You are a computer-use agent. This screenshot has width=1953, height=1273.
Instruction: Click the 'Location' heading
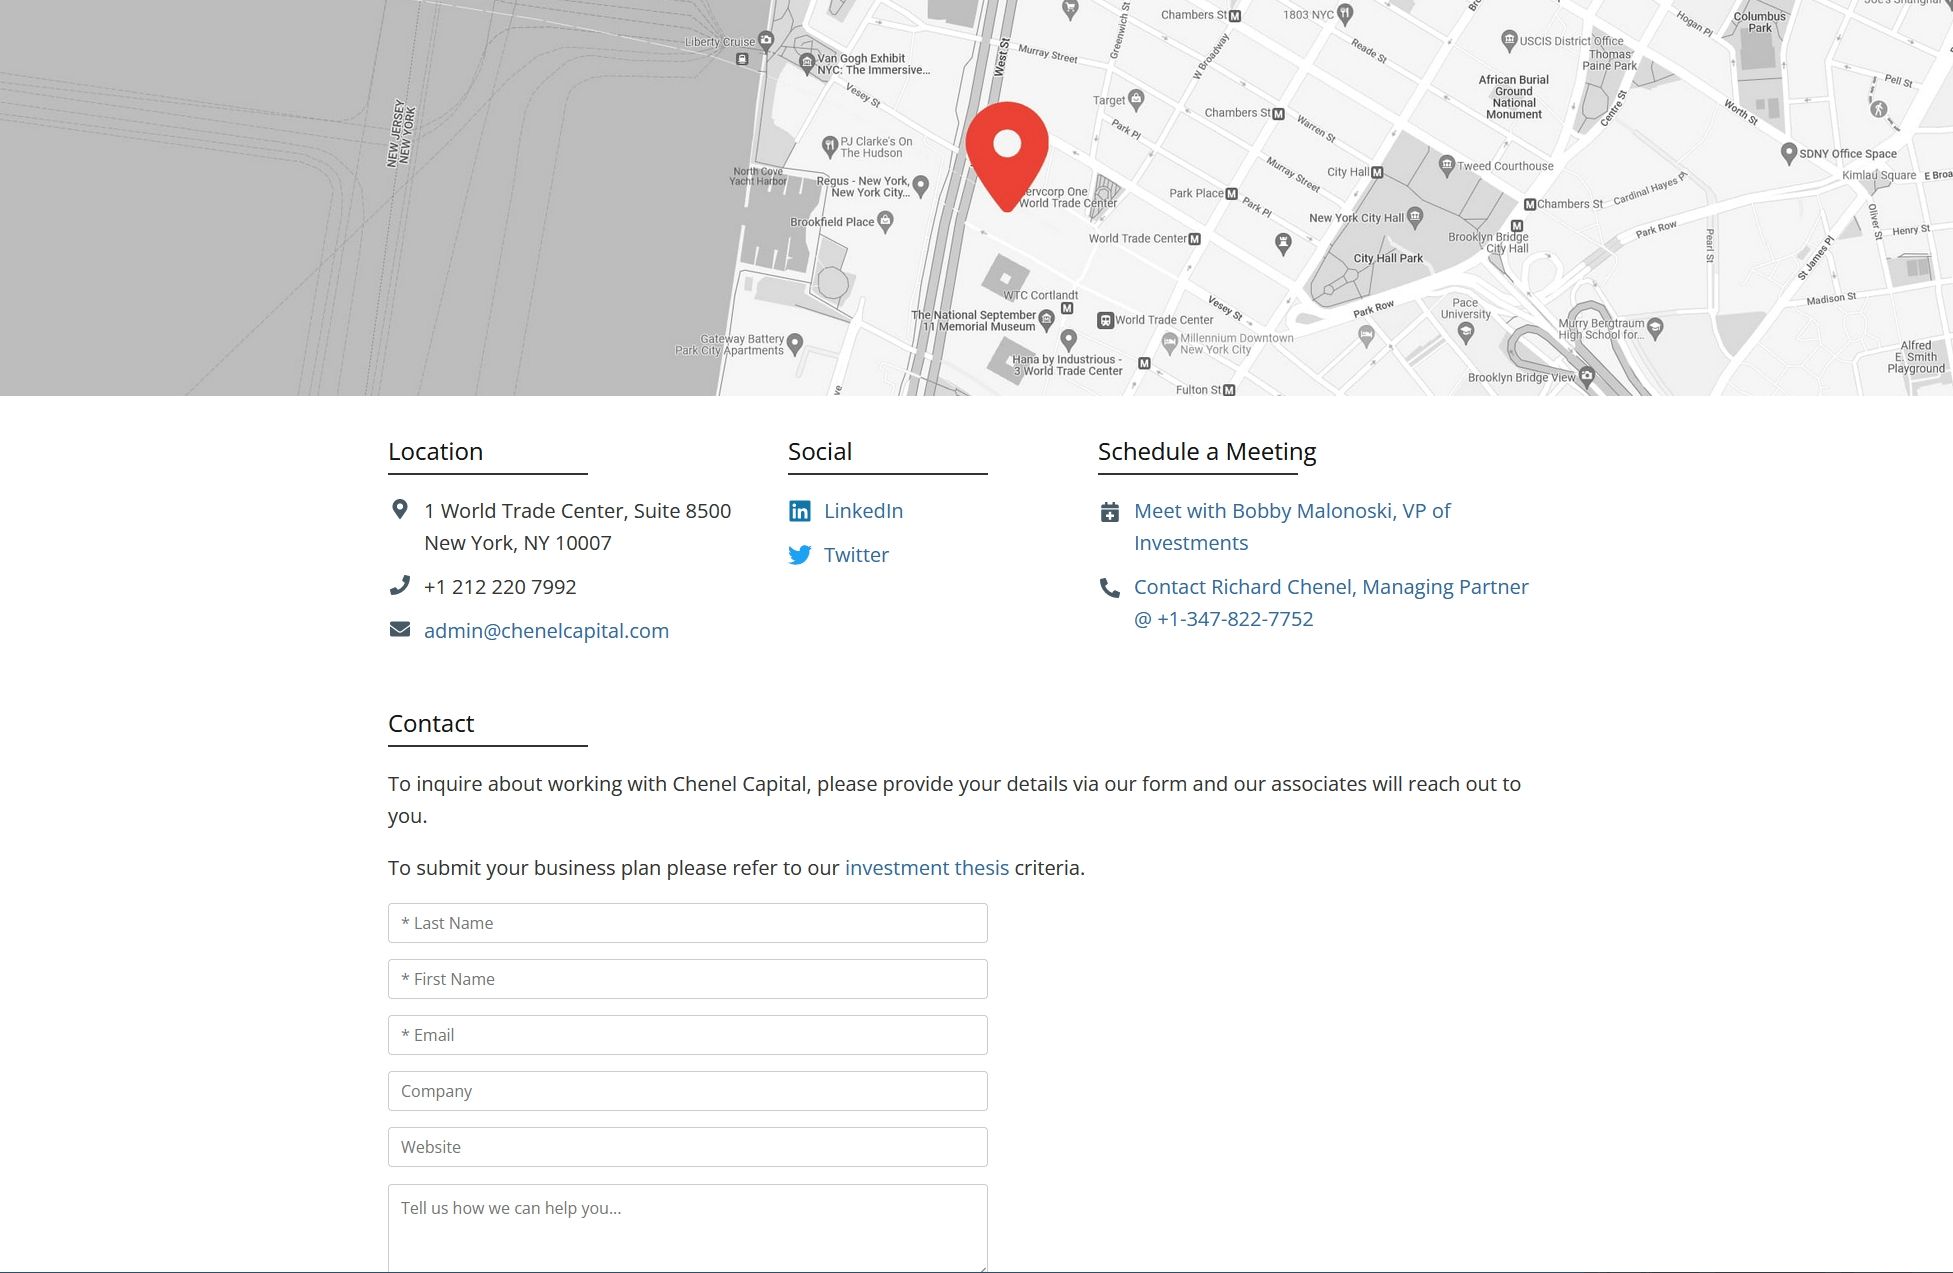point(435,452)
